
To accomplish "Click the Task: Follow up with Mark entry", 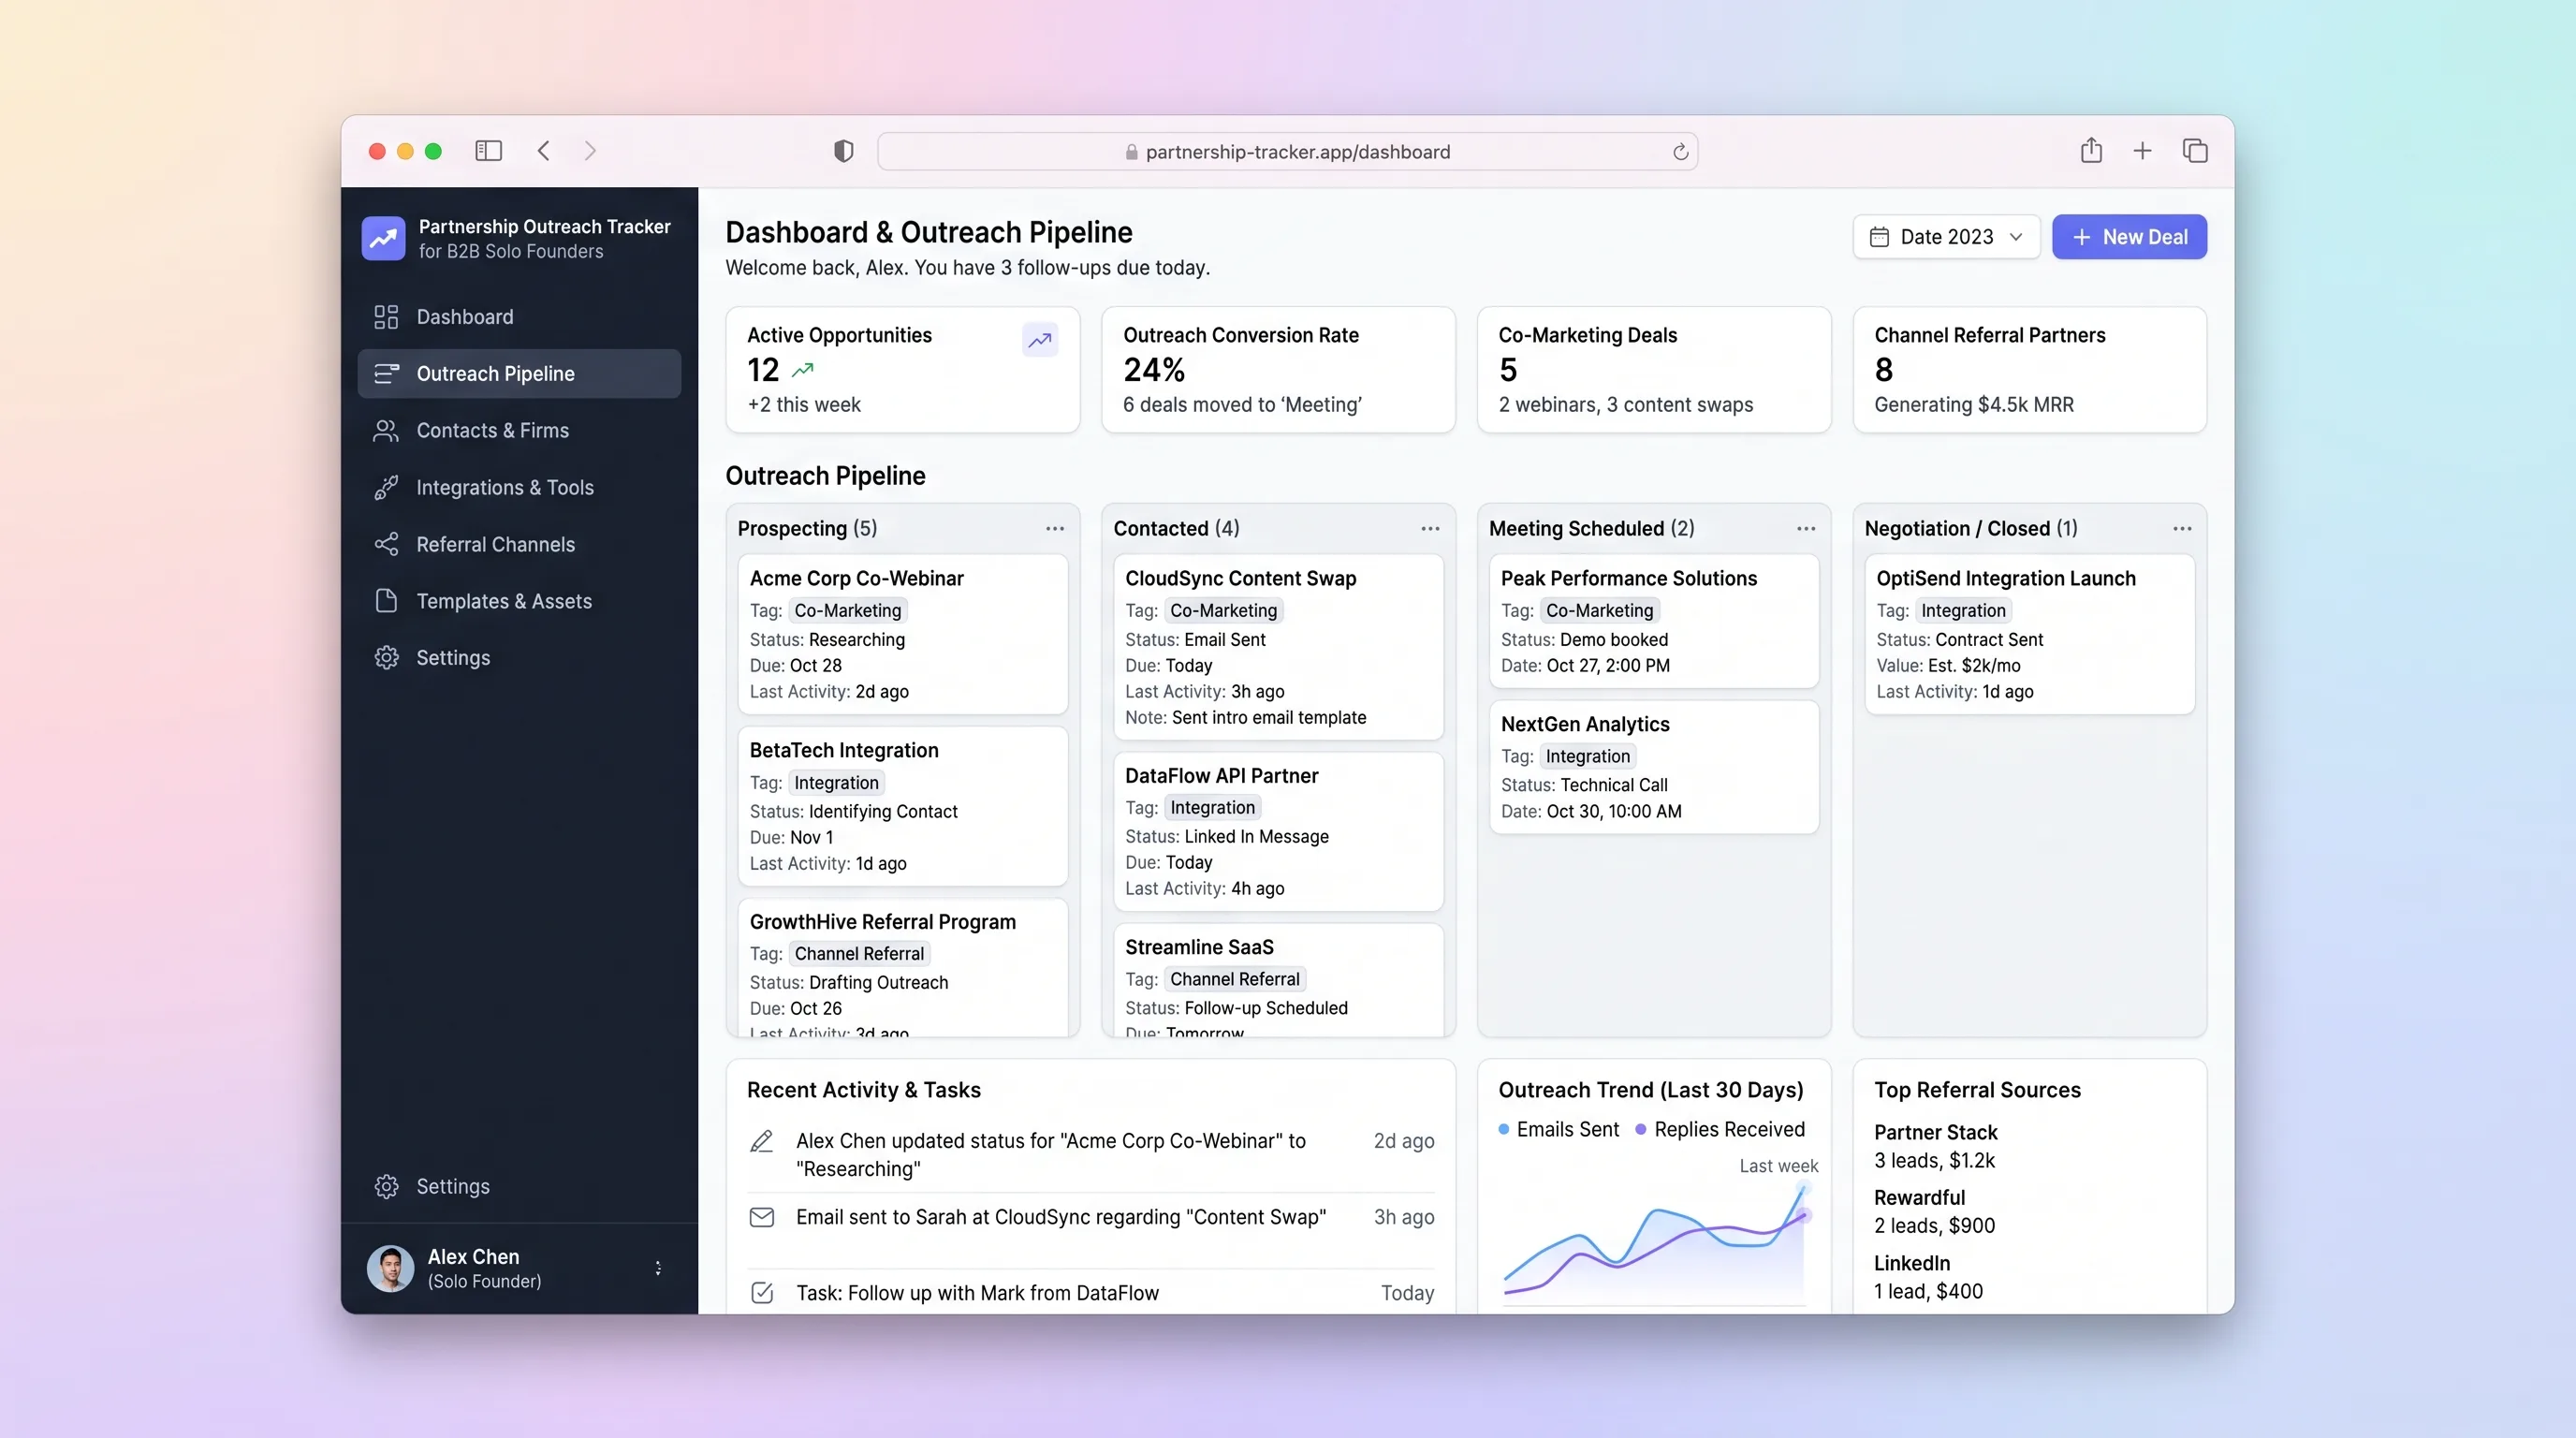I will tap(1090, 1294).
